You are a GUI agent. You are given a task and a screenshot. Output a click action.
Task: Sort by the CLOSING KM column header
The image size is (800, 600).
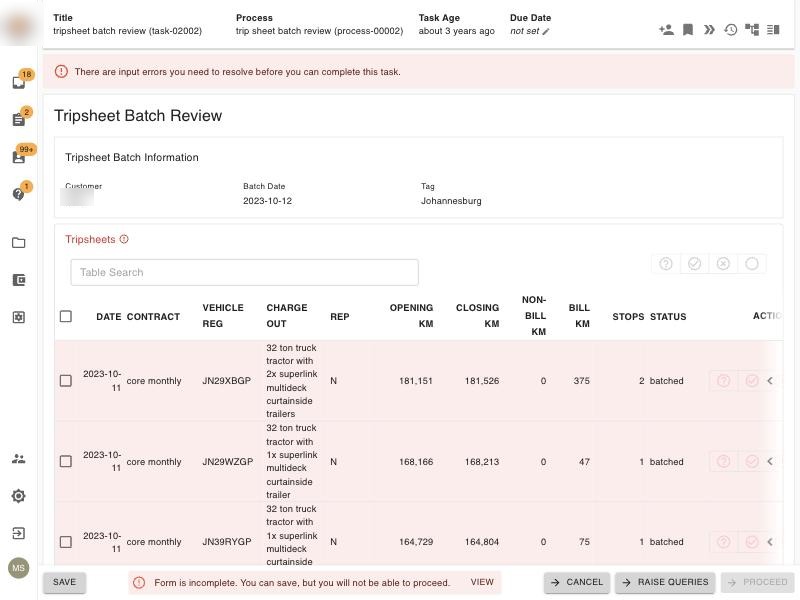tap(478, 316)
